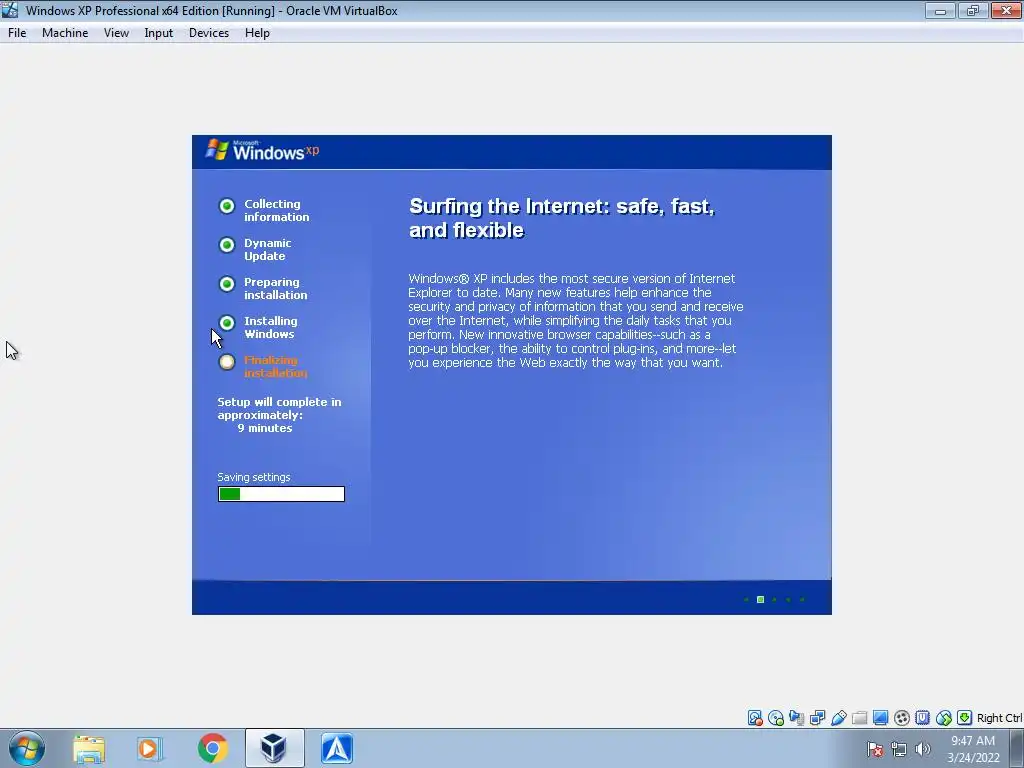Image resolution: width=1024 pixels, height=768 pixels.
Task: Click the audio status icon in VirtualBox
Action: [x=797, y=718]
